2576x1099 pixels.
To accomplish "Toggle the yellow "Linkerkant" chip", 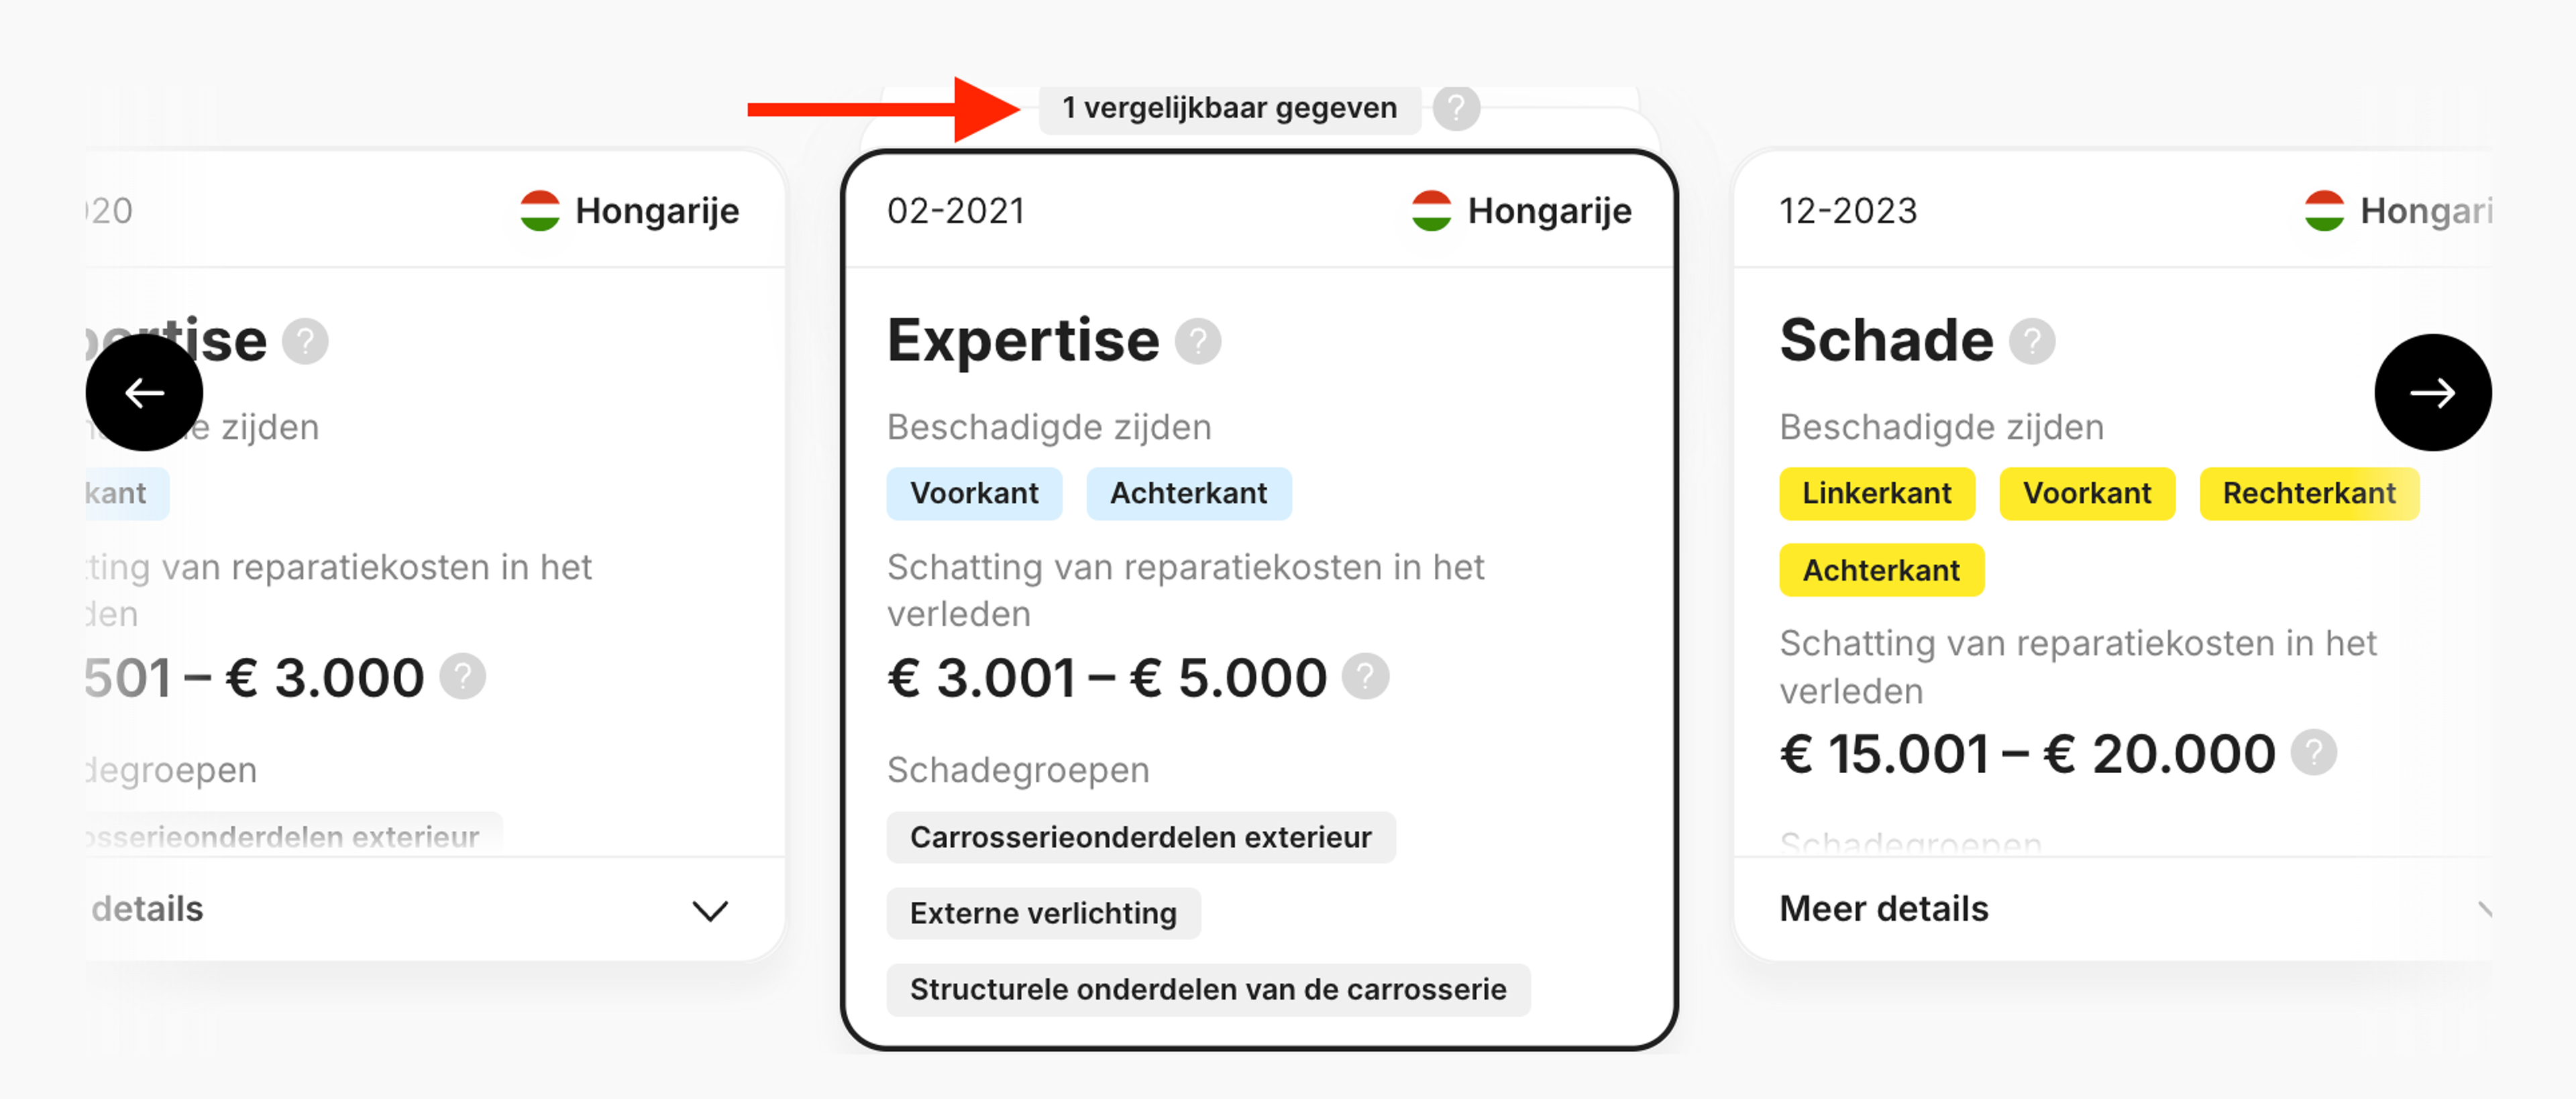I will [x=1877, y=493].
